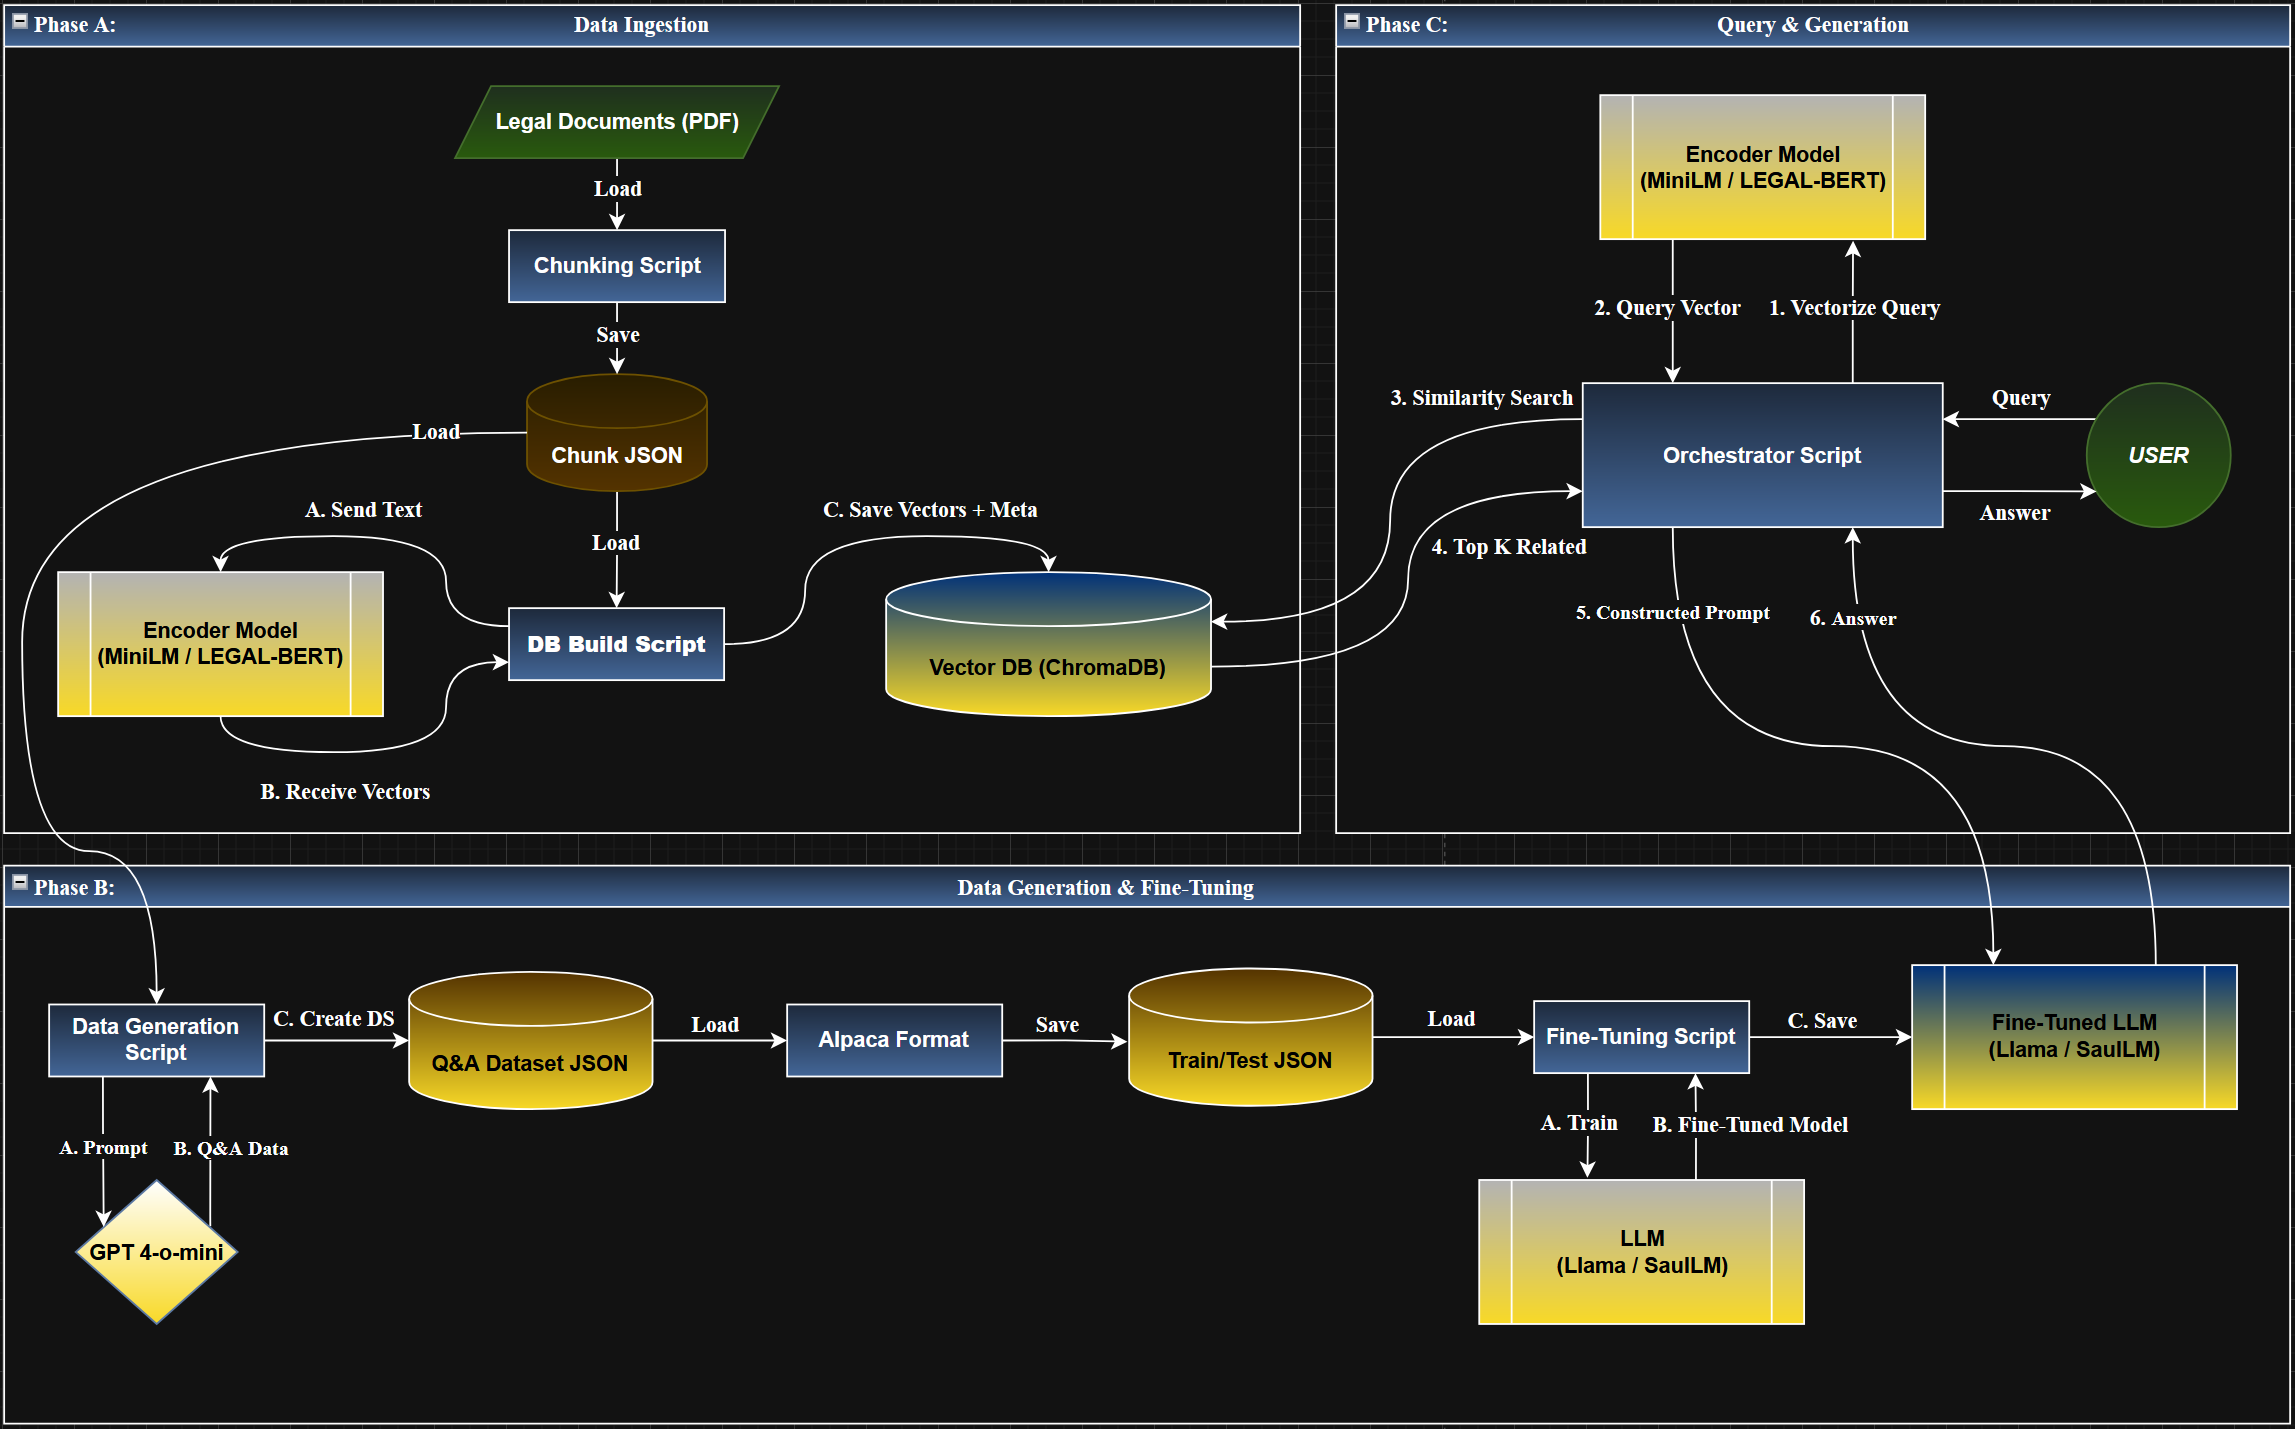The width and height of the screenshot is (2295, 1429).
Task: Select the Chunk JSON cylinder
Action: tap(617, 433)
